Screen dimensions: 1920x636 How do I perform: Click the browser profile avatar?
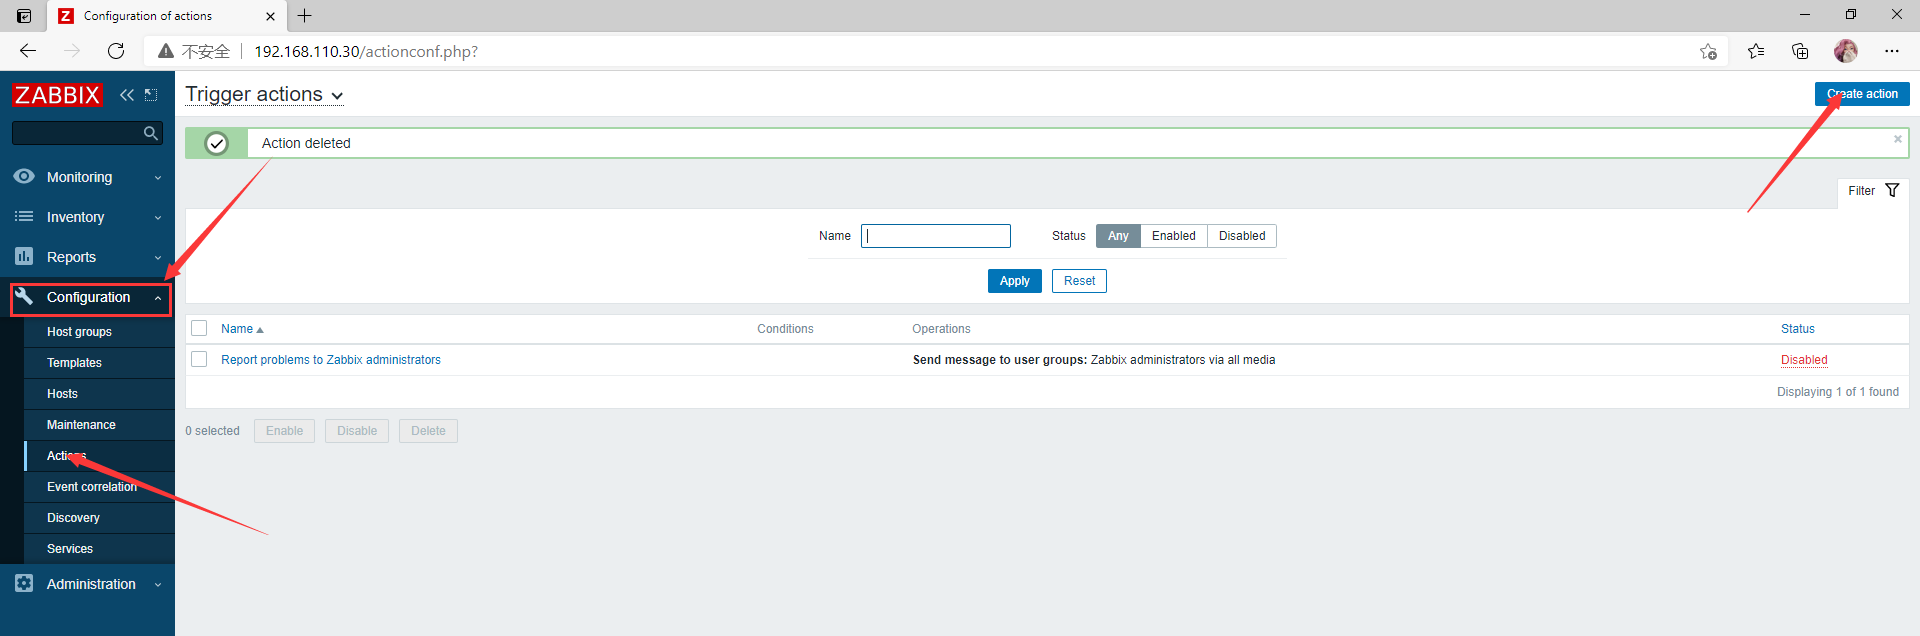click(x=1846, y=51)
